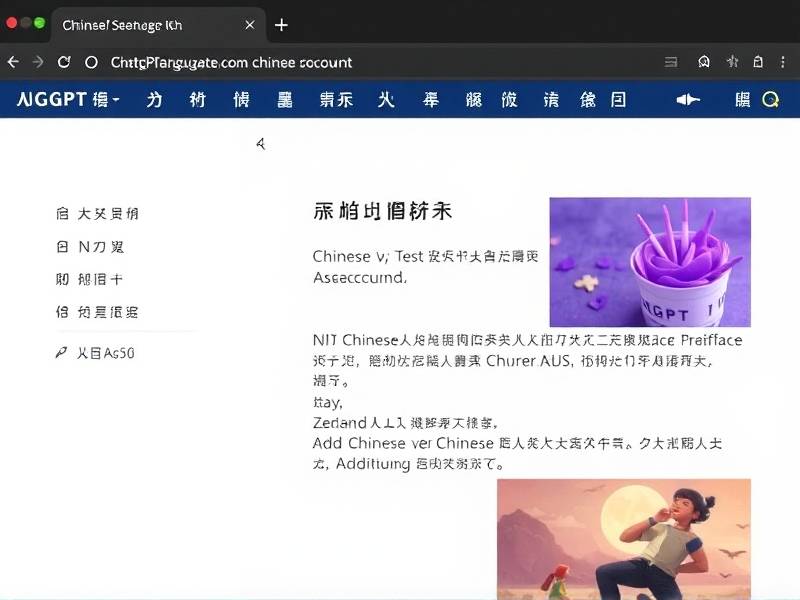Image resolution: width=800 pixels, height=600 pixels.
Task: Open the new tab plus button
Action: (282, 25)
